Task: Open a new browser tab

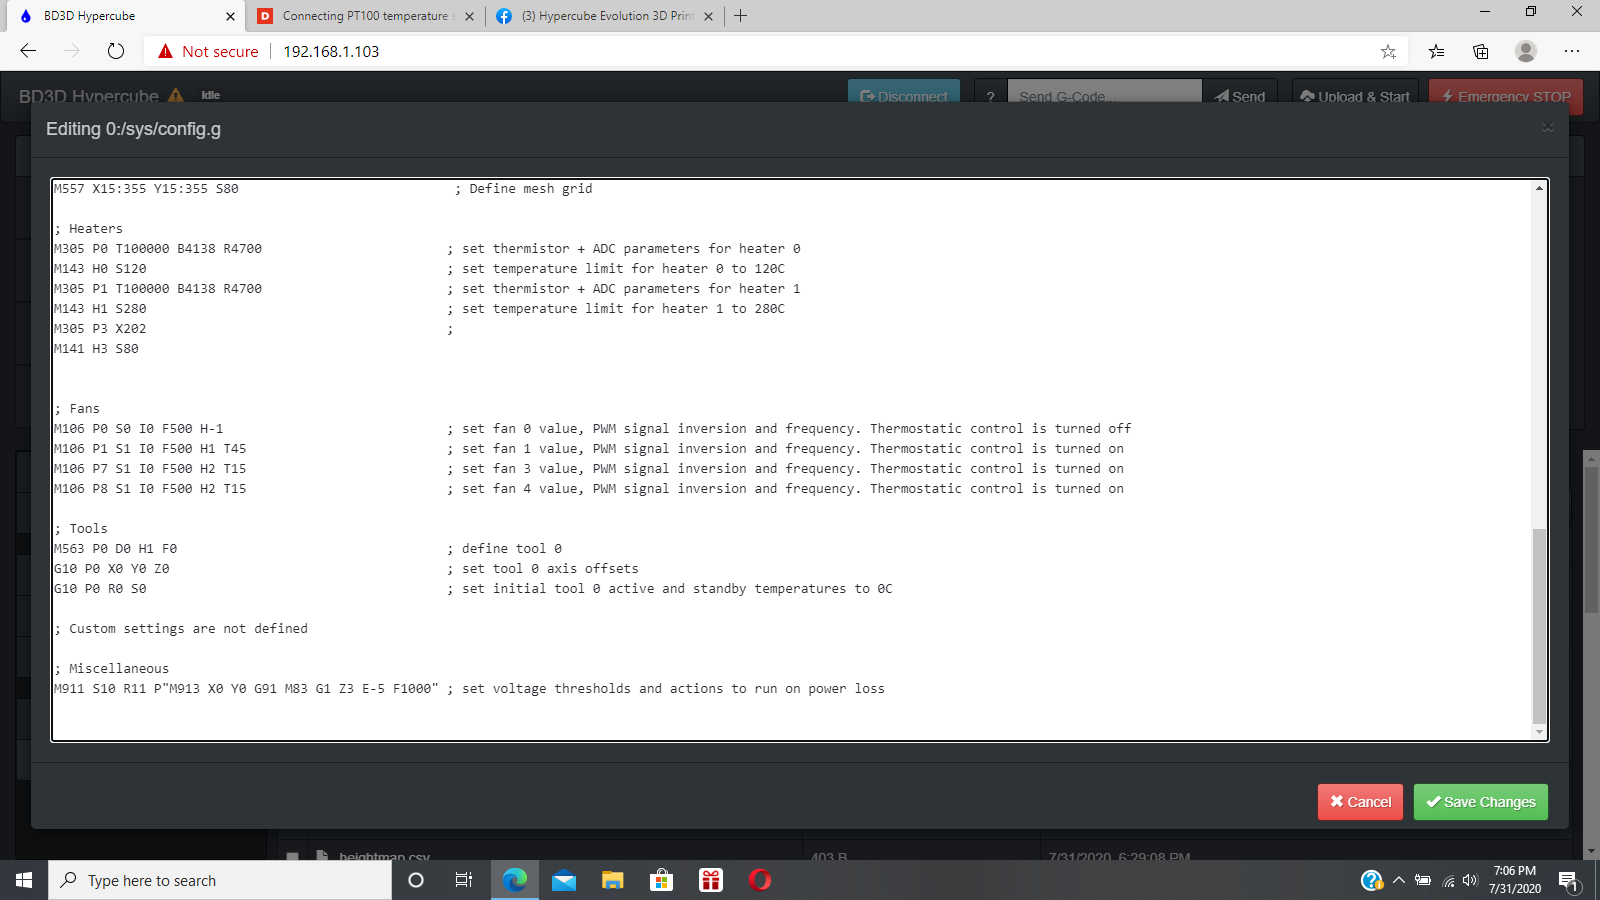Action: pos(740,16)
